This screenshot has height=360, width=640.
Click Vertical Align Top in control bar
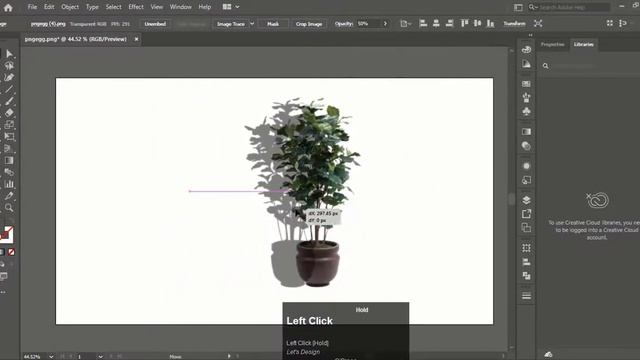[464, 24]
